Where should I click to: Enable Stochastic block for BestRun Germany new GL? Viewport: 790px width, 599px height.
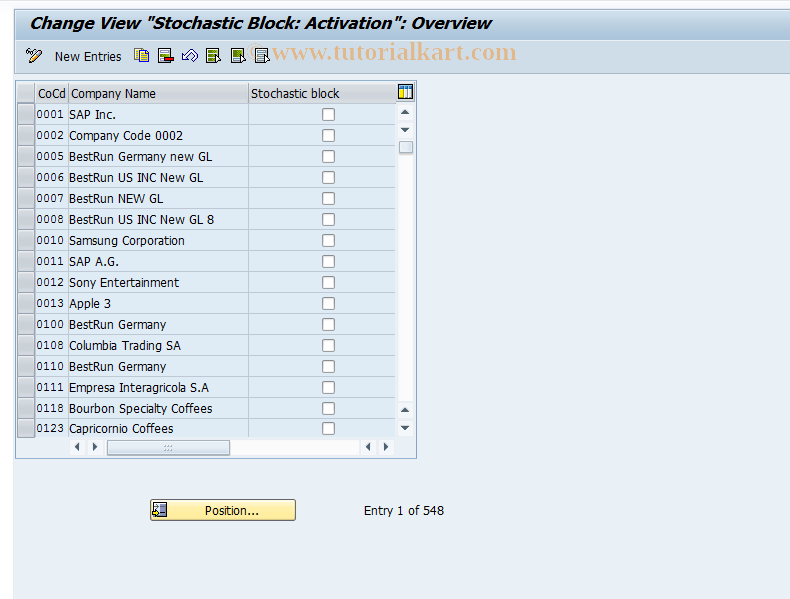click(x=328, y=157)
